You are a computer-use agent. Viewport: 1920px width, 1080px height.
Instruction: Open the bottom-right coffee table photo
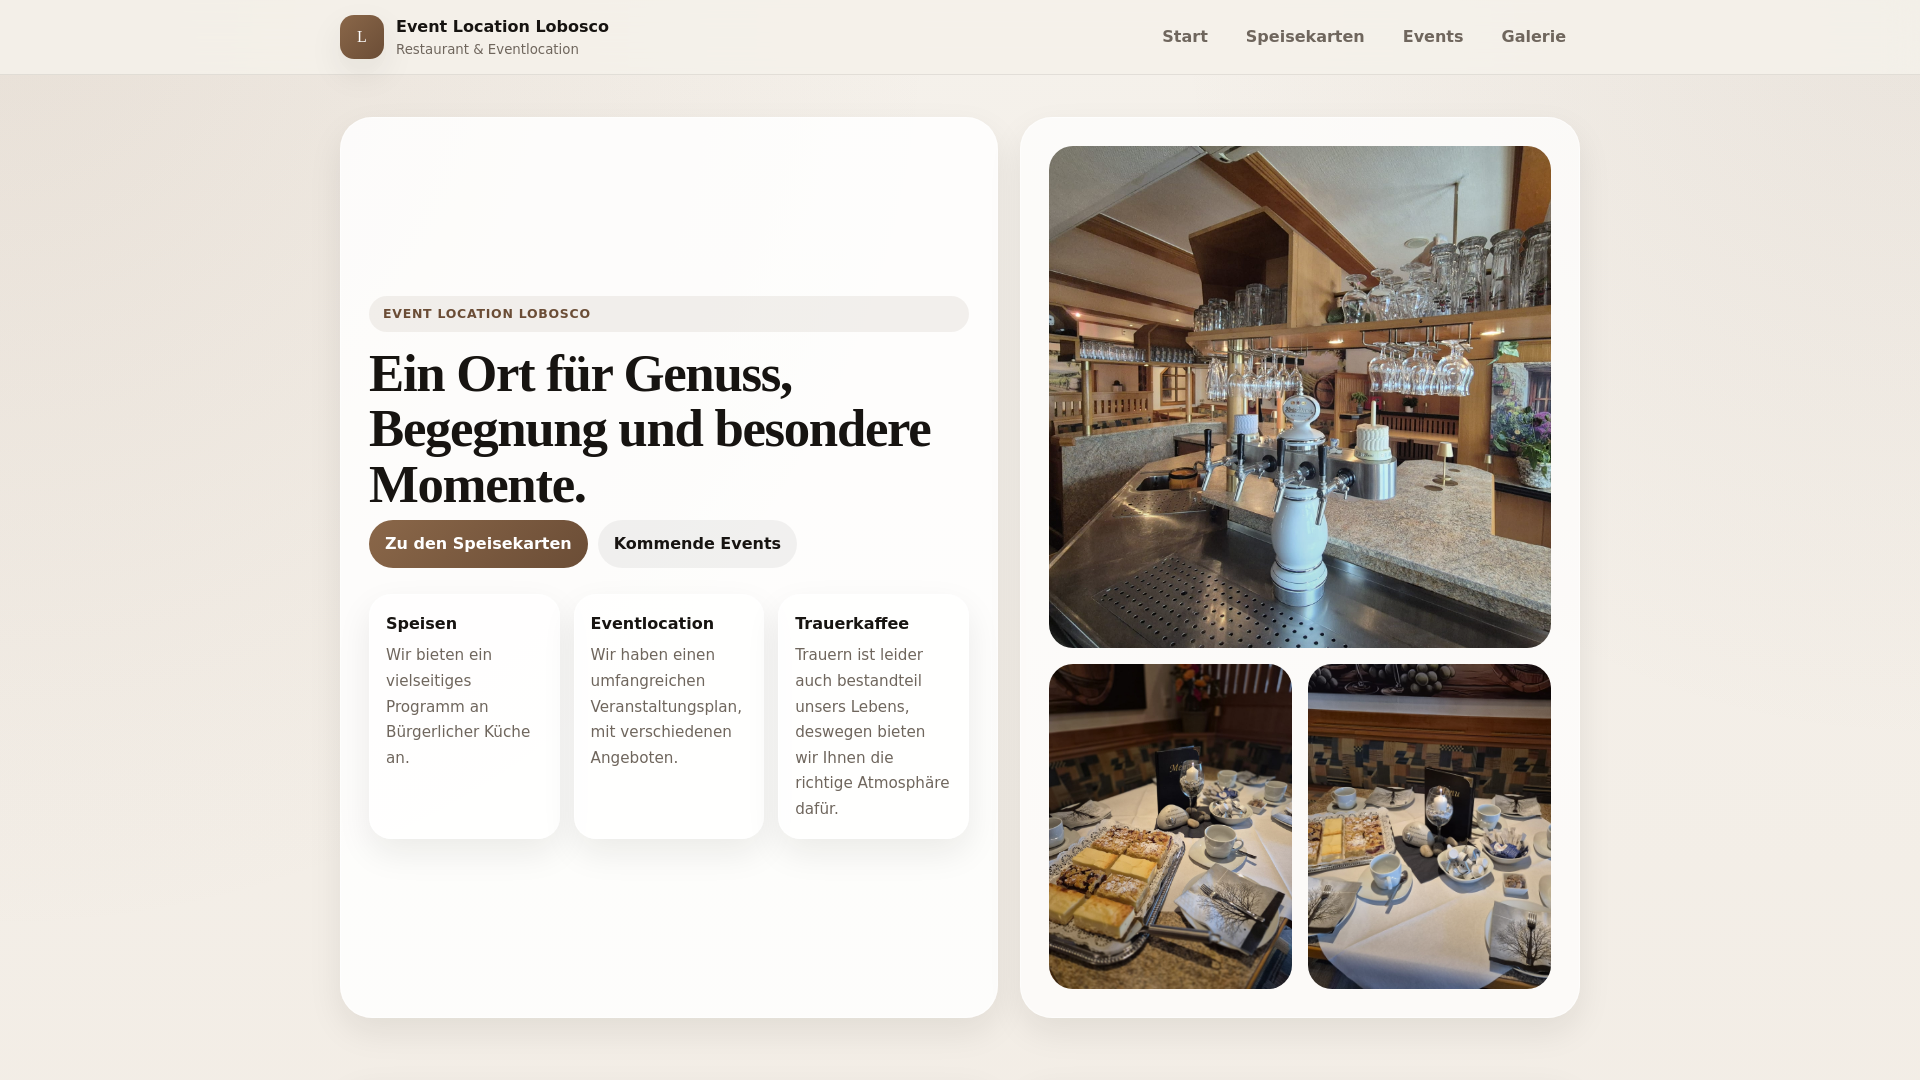(x=1429, y=827)
